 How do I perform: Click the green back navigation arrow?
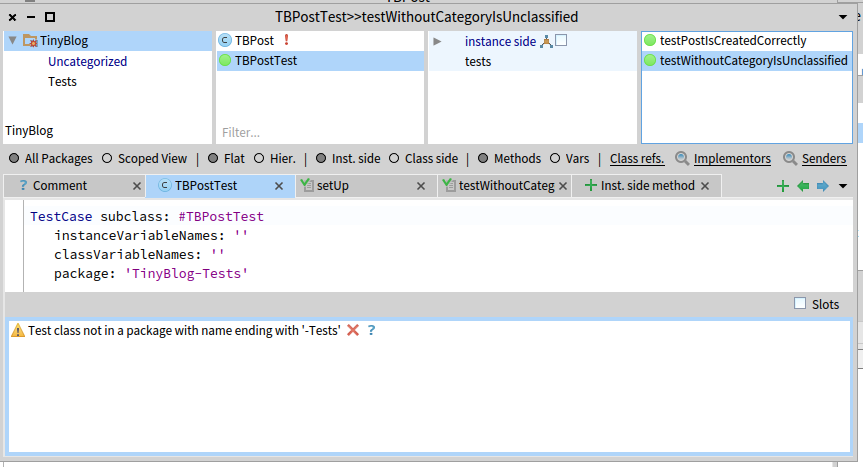[802, 186]
